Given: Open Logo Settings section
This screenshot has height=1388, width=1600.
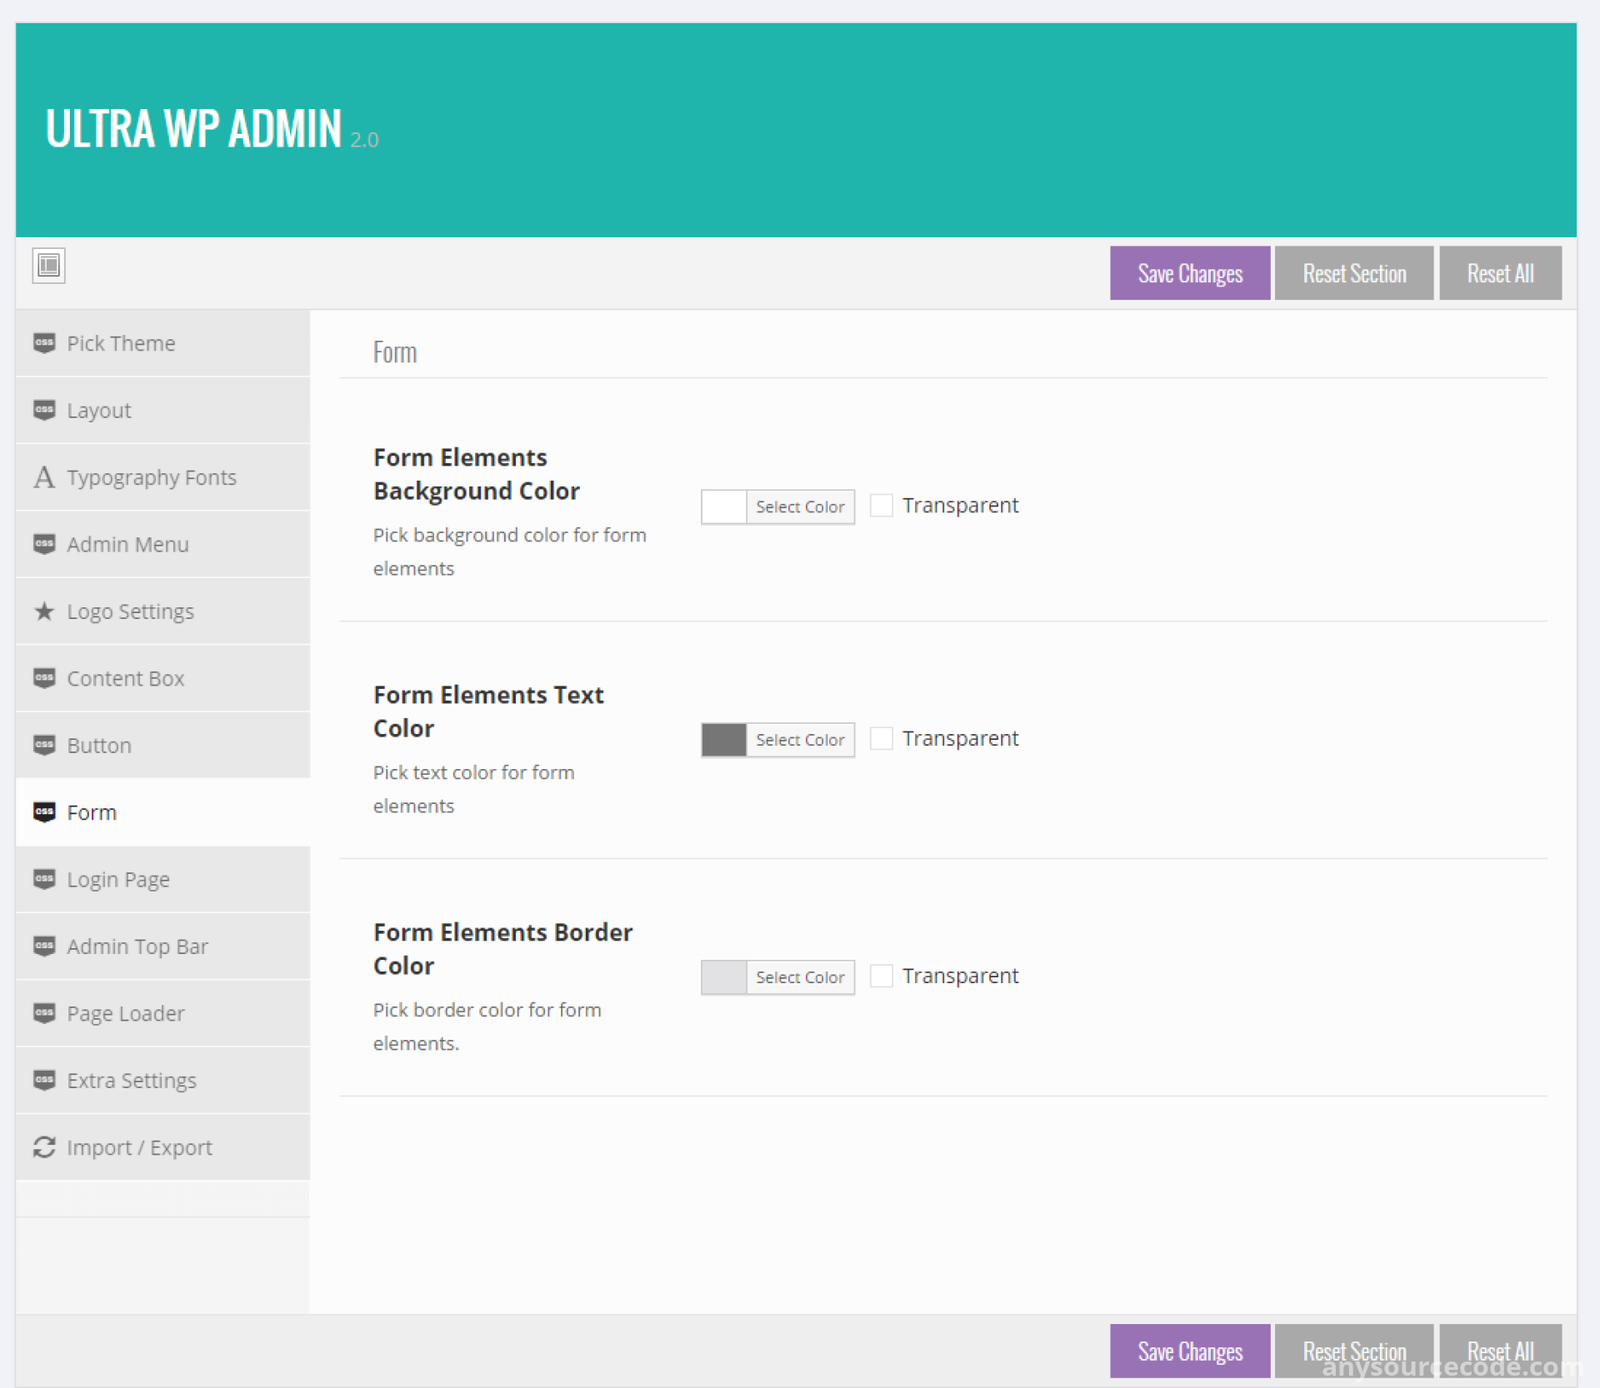Looking at the screenshot, I should [163, 611].
